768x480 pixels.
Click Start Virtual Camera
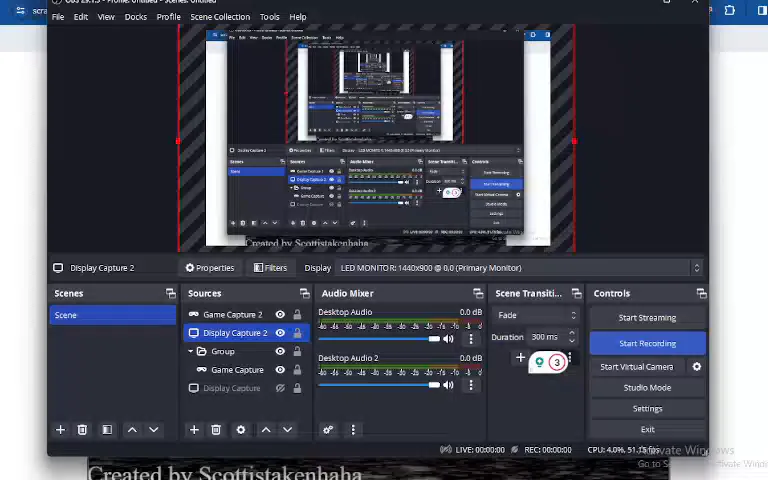[x=637, y=367]
